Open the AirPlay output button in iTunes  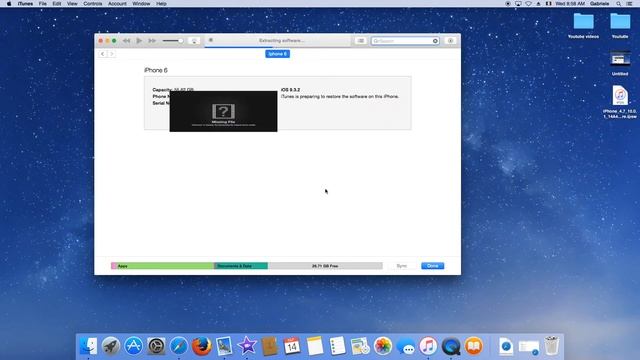194,41
